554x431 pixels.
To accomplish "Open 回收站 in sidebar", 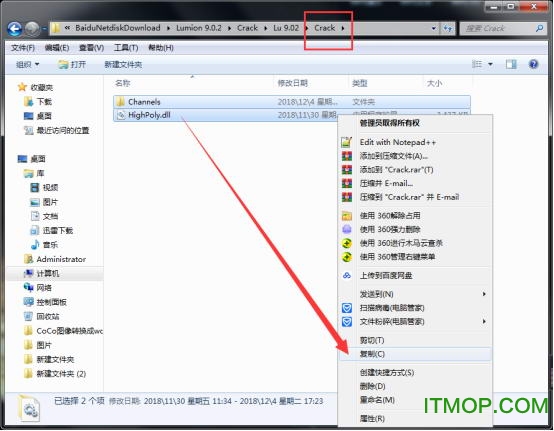I will [48, 317].
